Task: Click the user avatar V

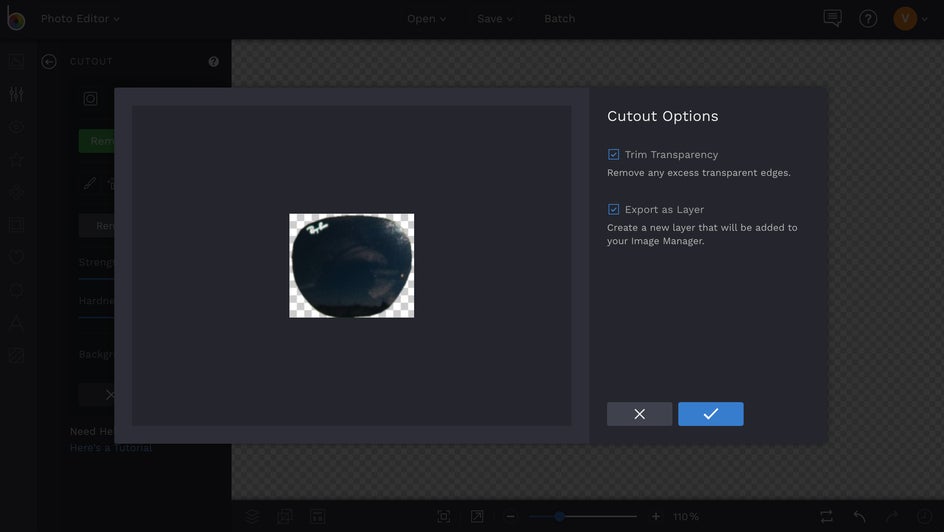Action: click(x=905, y=19)
